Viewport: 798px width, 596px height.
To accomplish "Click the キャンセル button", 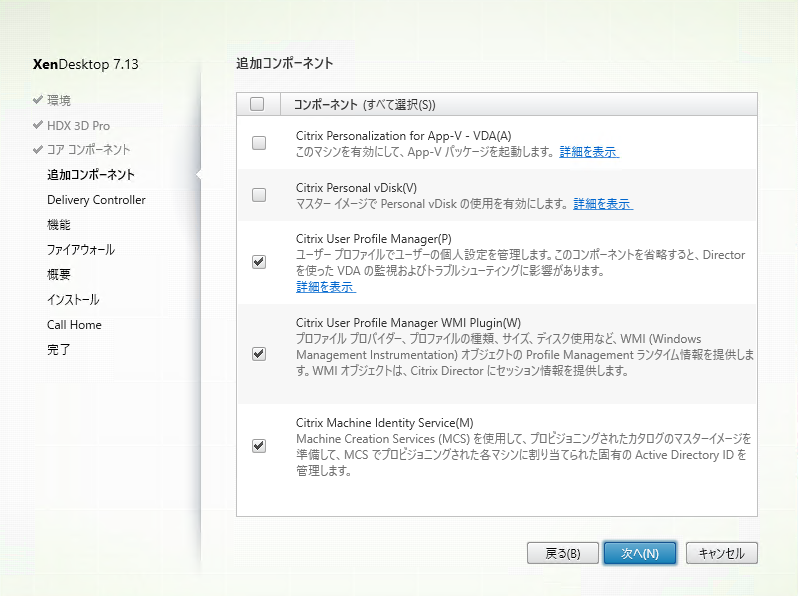I will [722, 553].
